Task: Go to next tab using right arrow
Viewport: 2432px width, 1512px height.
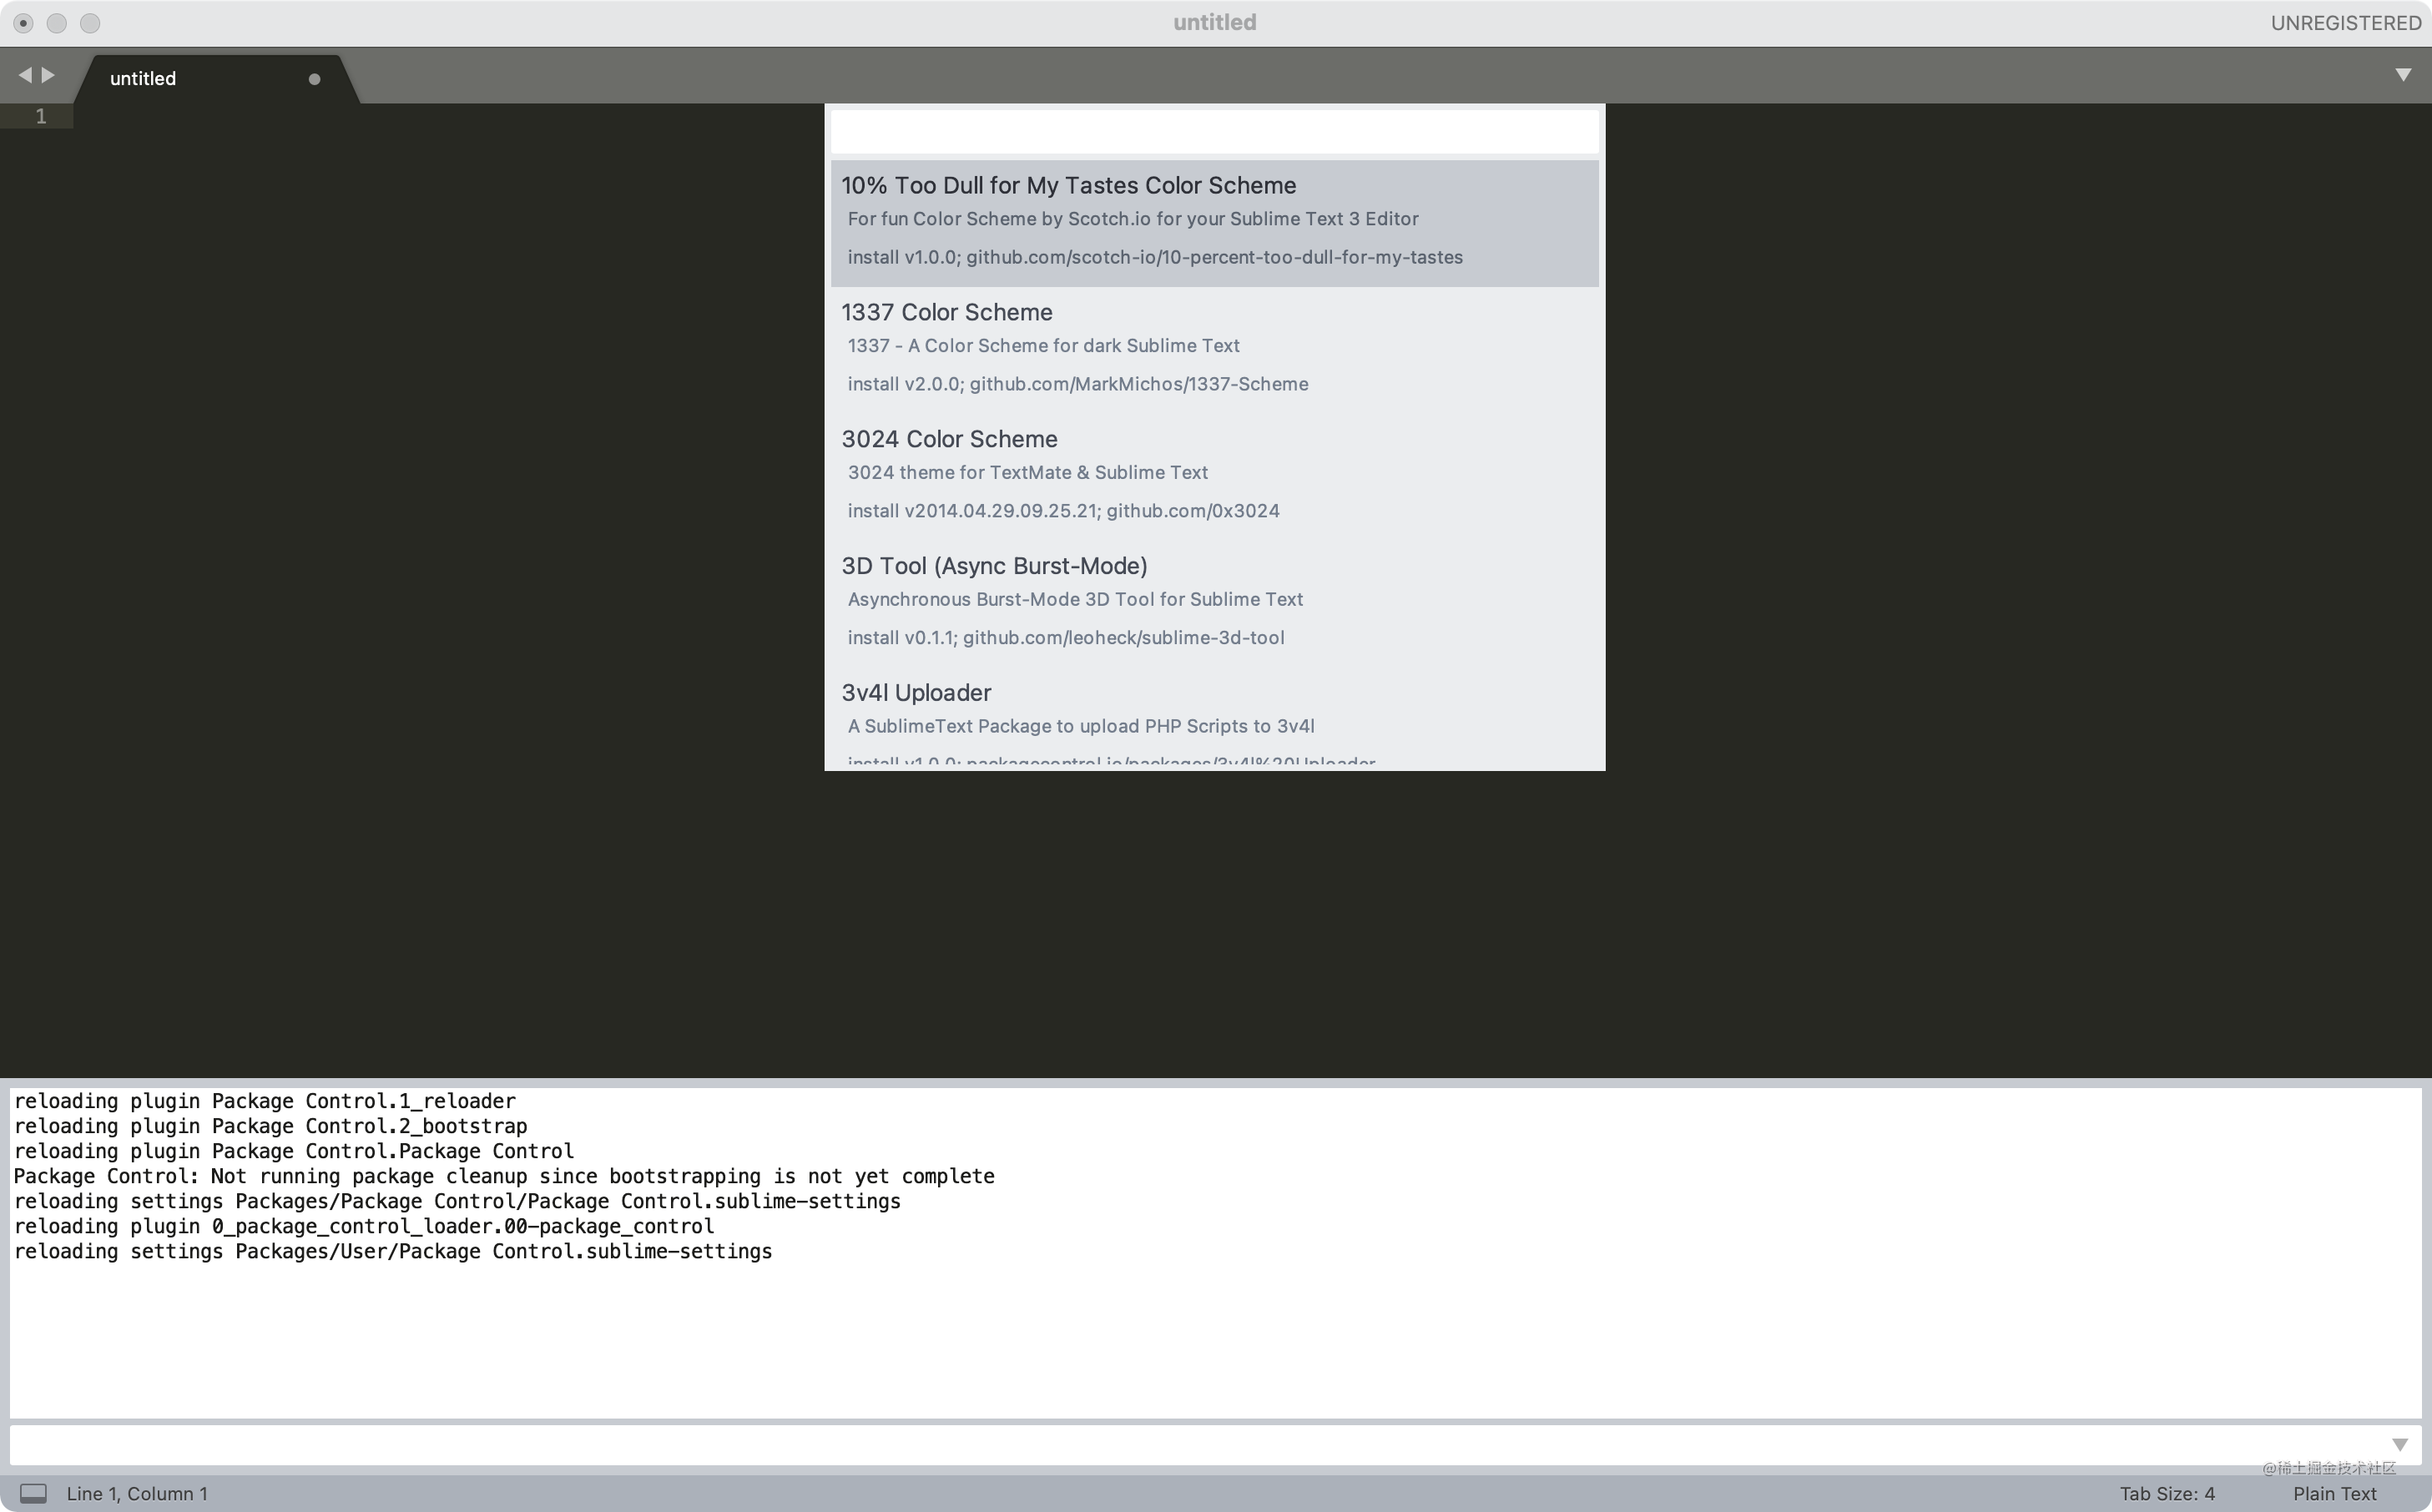Action: click(48, 75)
